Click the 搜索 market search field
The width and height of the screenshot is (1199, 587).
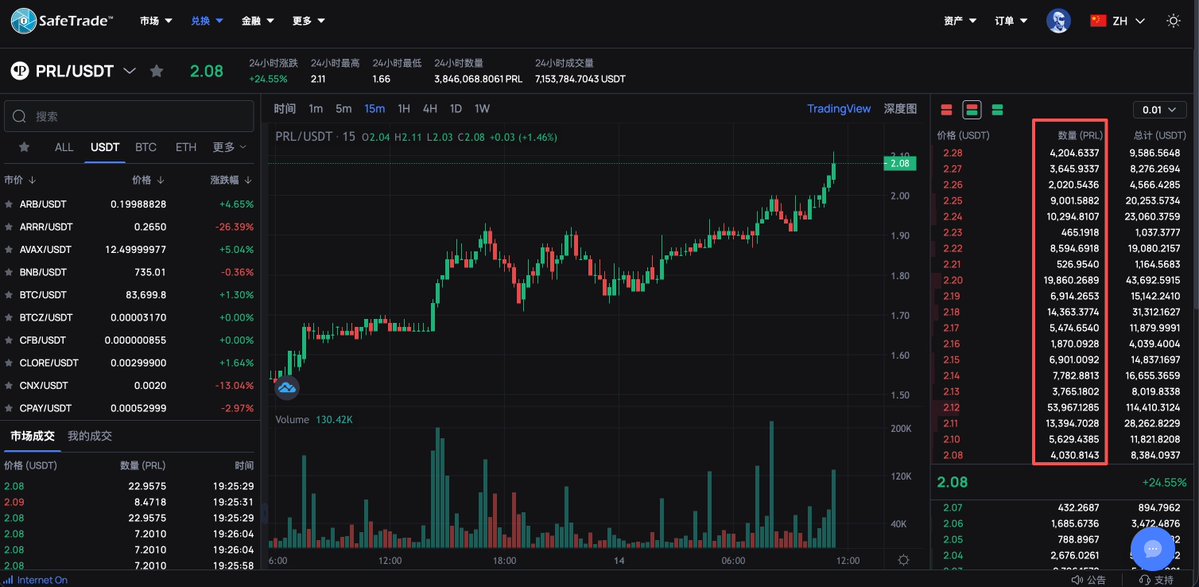point(129,116)
